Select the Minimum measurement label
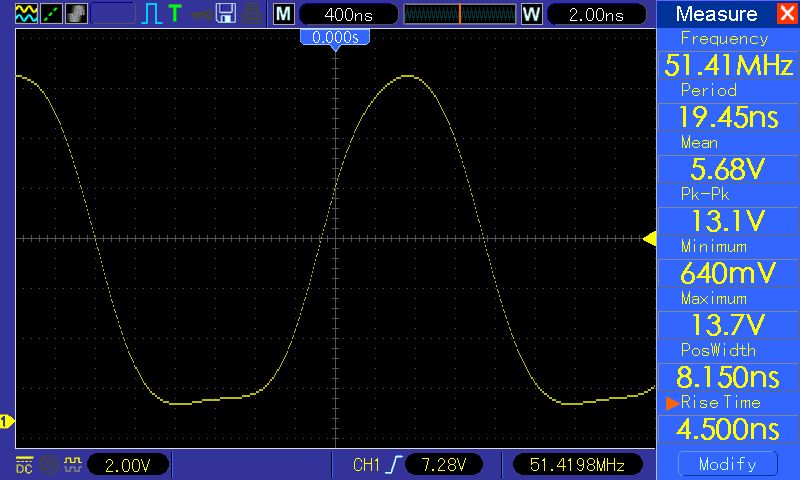 (714, 246)
